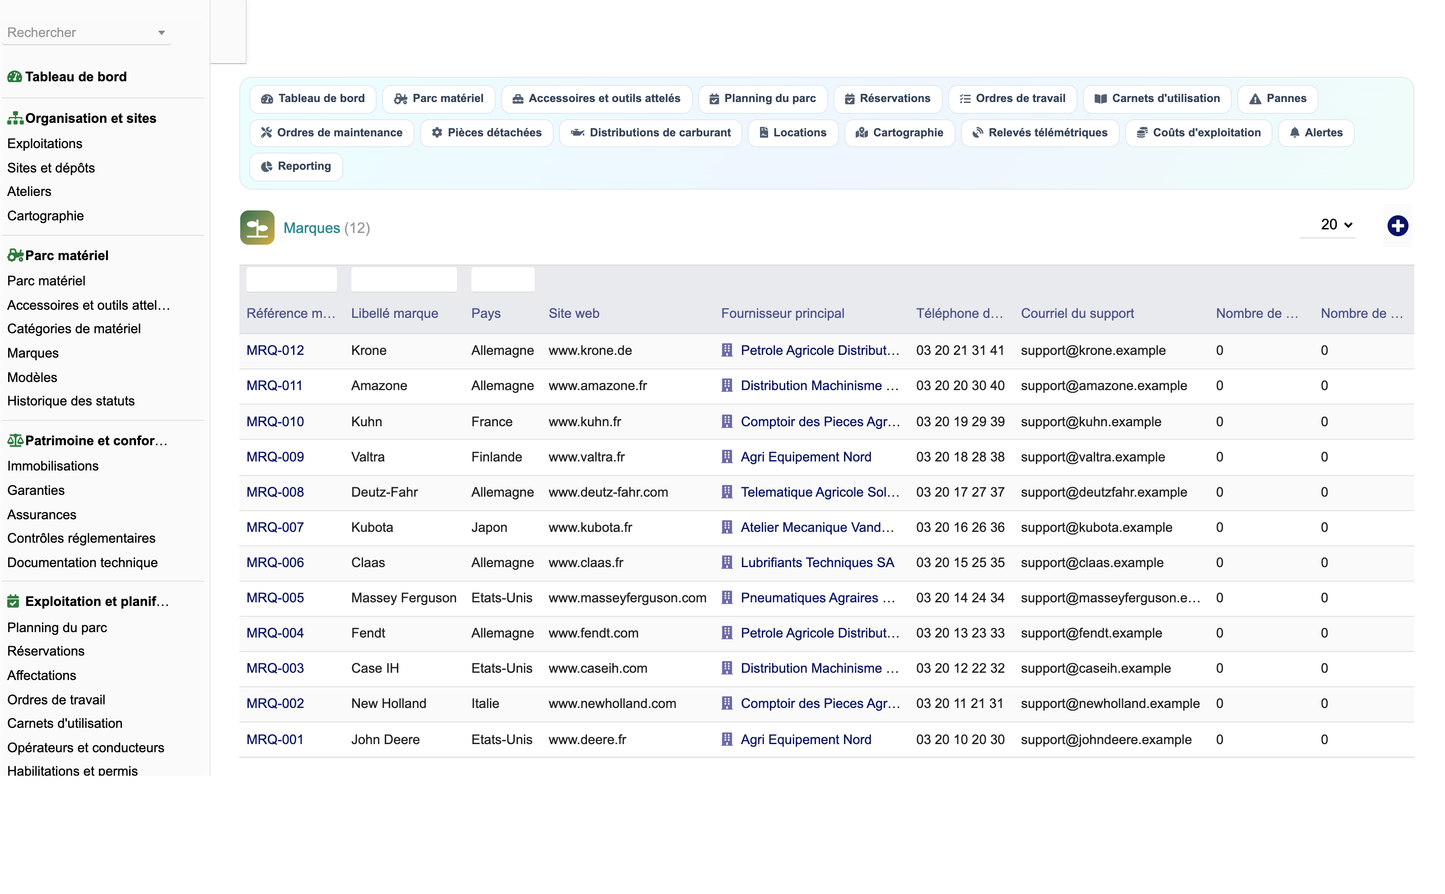Open the Reporting shortcut with pie chart icon
This screenshot has height=894, width=1445.
pyautogui.click(x=295, y=167)
